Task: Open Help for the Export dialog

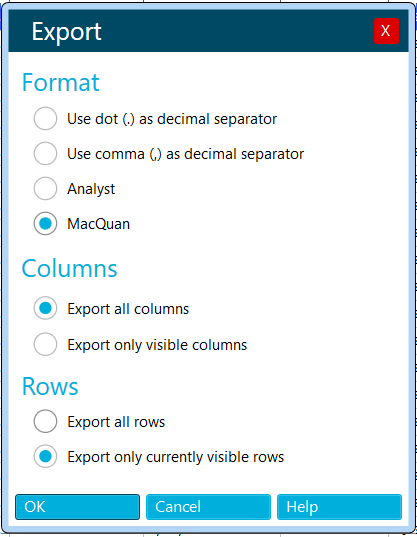Action: (339, 507)
